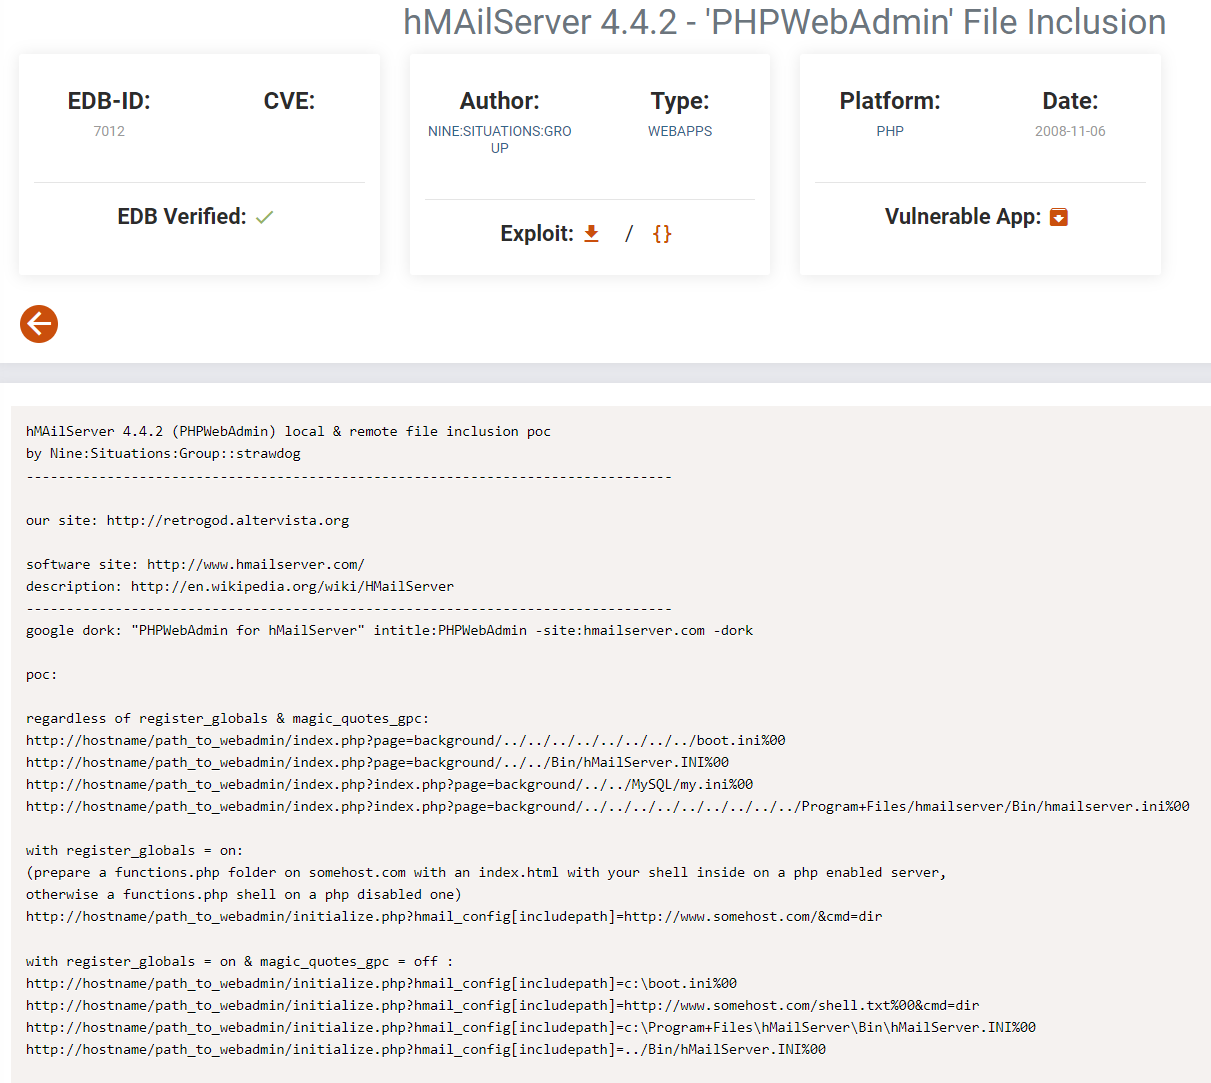Screen dimensions: 1211x1083
Task: Click the wikipedia description line
Action: 240,586
